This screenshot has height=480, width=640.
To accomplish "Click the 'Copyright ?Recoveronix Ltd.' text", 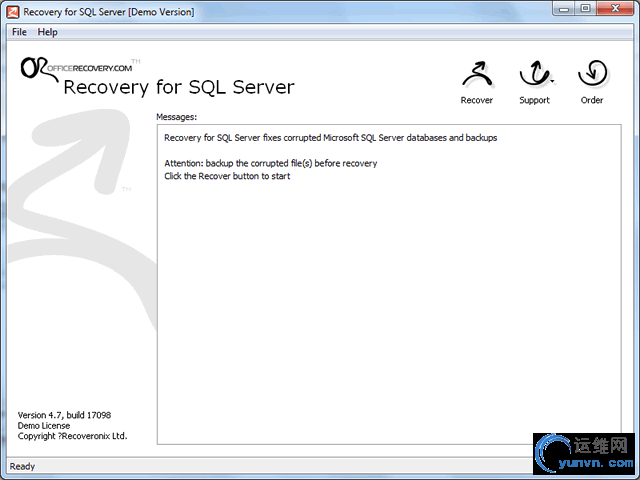I will pos(72,436).
